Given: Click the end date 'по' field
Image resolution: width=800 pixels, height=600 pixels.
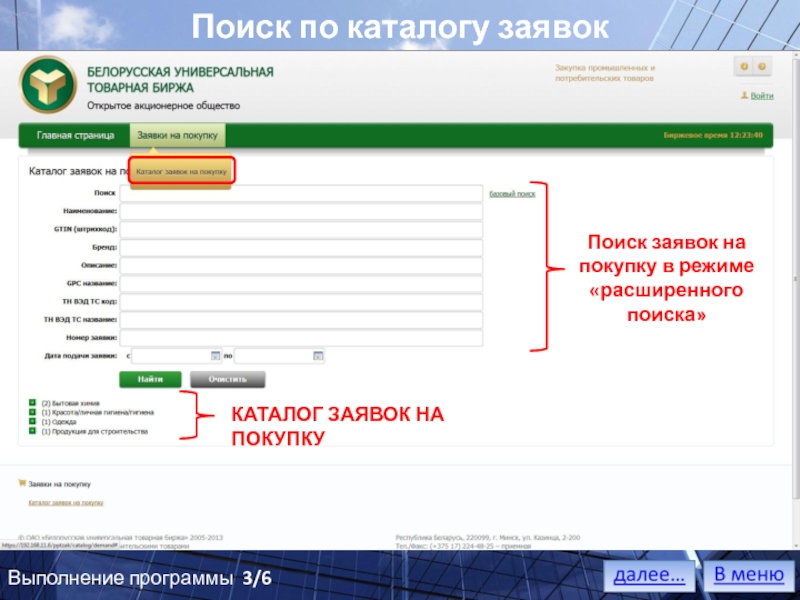Looking at the screenshot, I should pyautogui.click(x=279, y=356).
